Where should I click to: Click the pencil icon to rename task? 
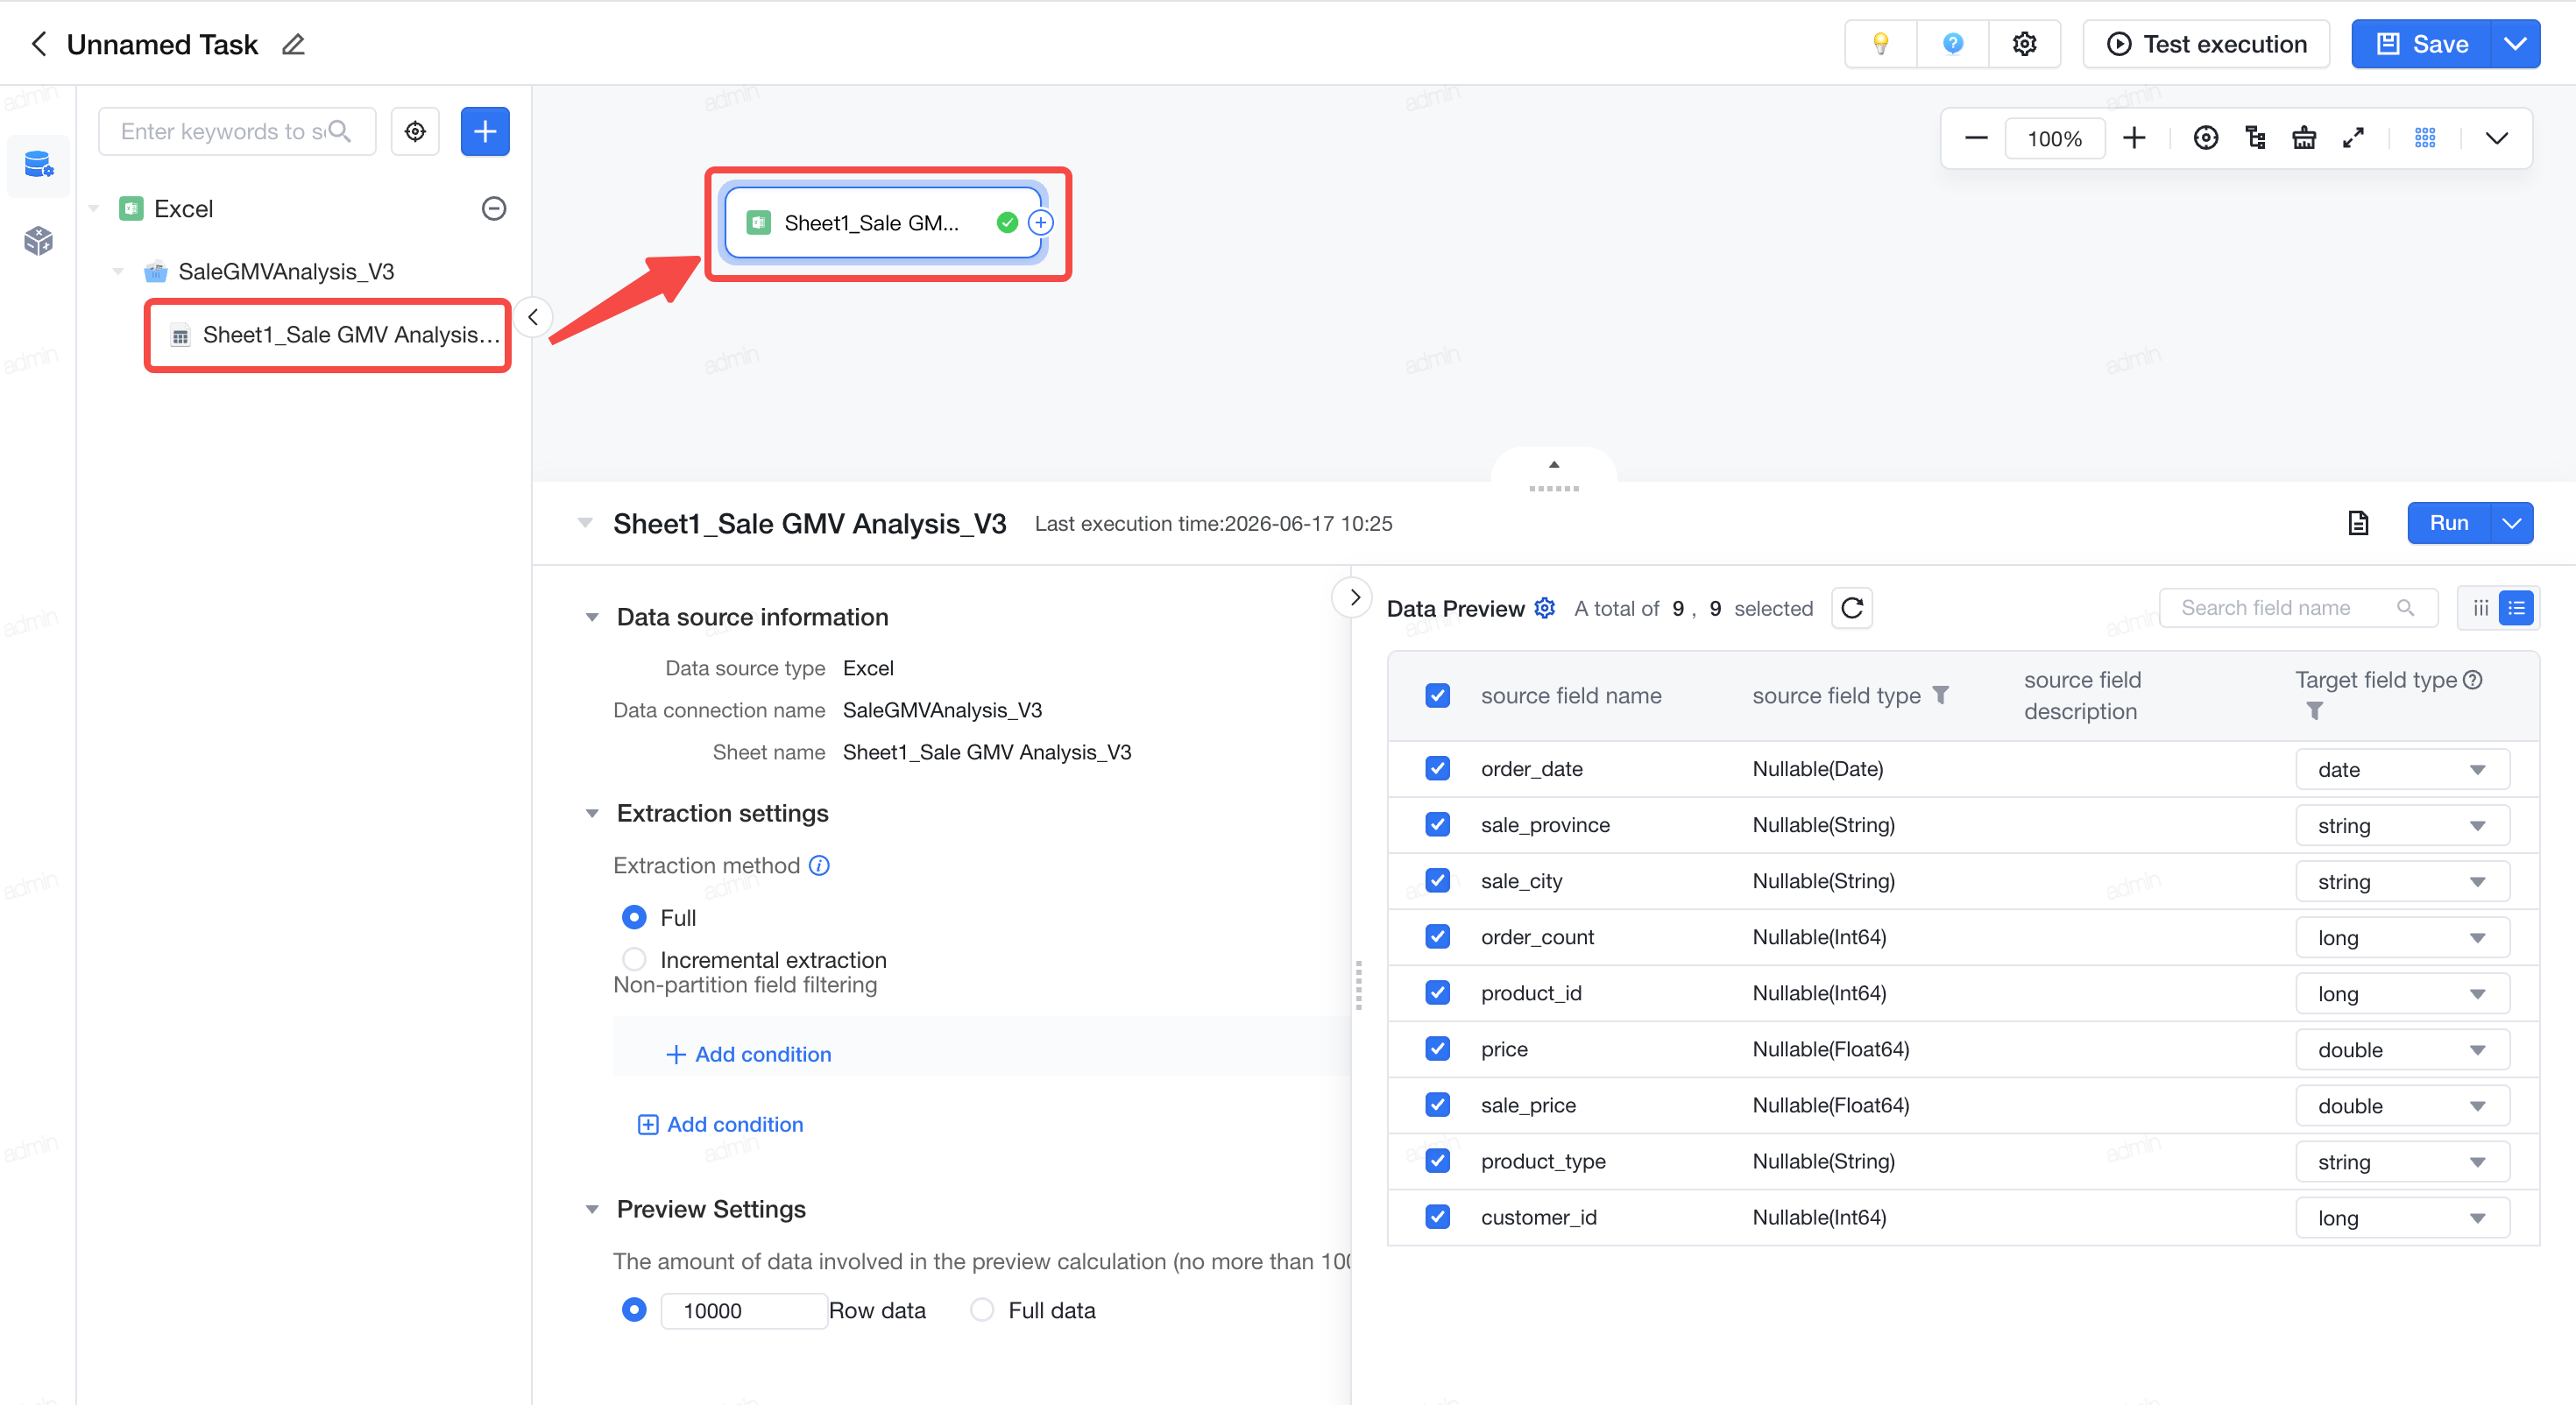tap(293, 45)
